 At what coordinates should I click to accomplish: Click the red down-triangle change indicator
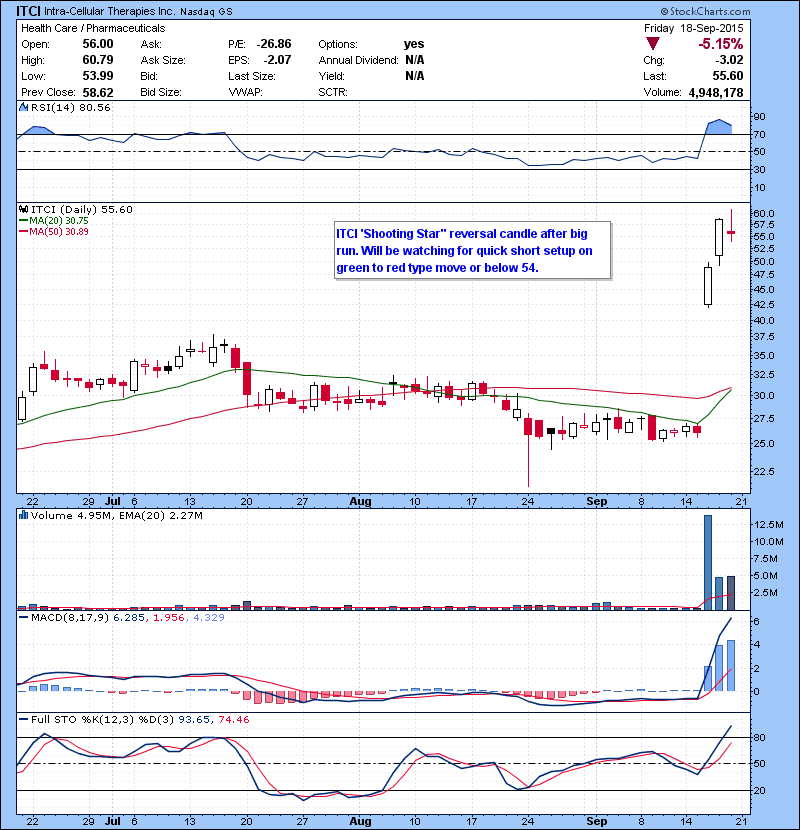652,44
